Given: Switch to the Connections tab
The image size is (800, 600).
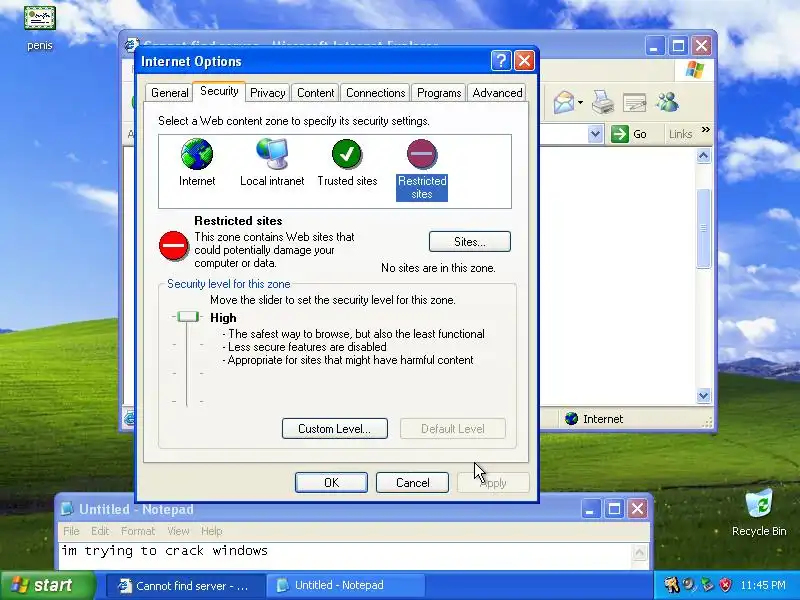Looking at the screenshot, I should (376, 93).
